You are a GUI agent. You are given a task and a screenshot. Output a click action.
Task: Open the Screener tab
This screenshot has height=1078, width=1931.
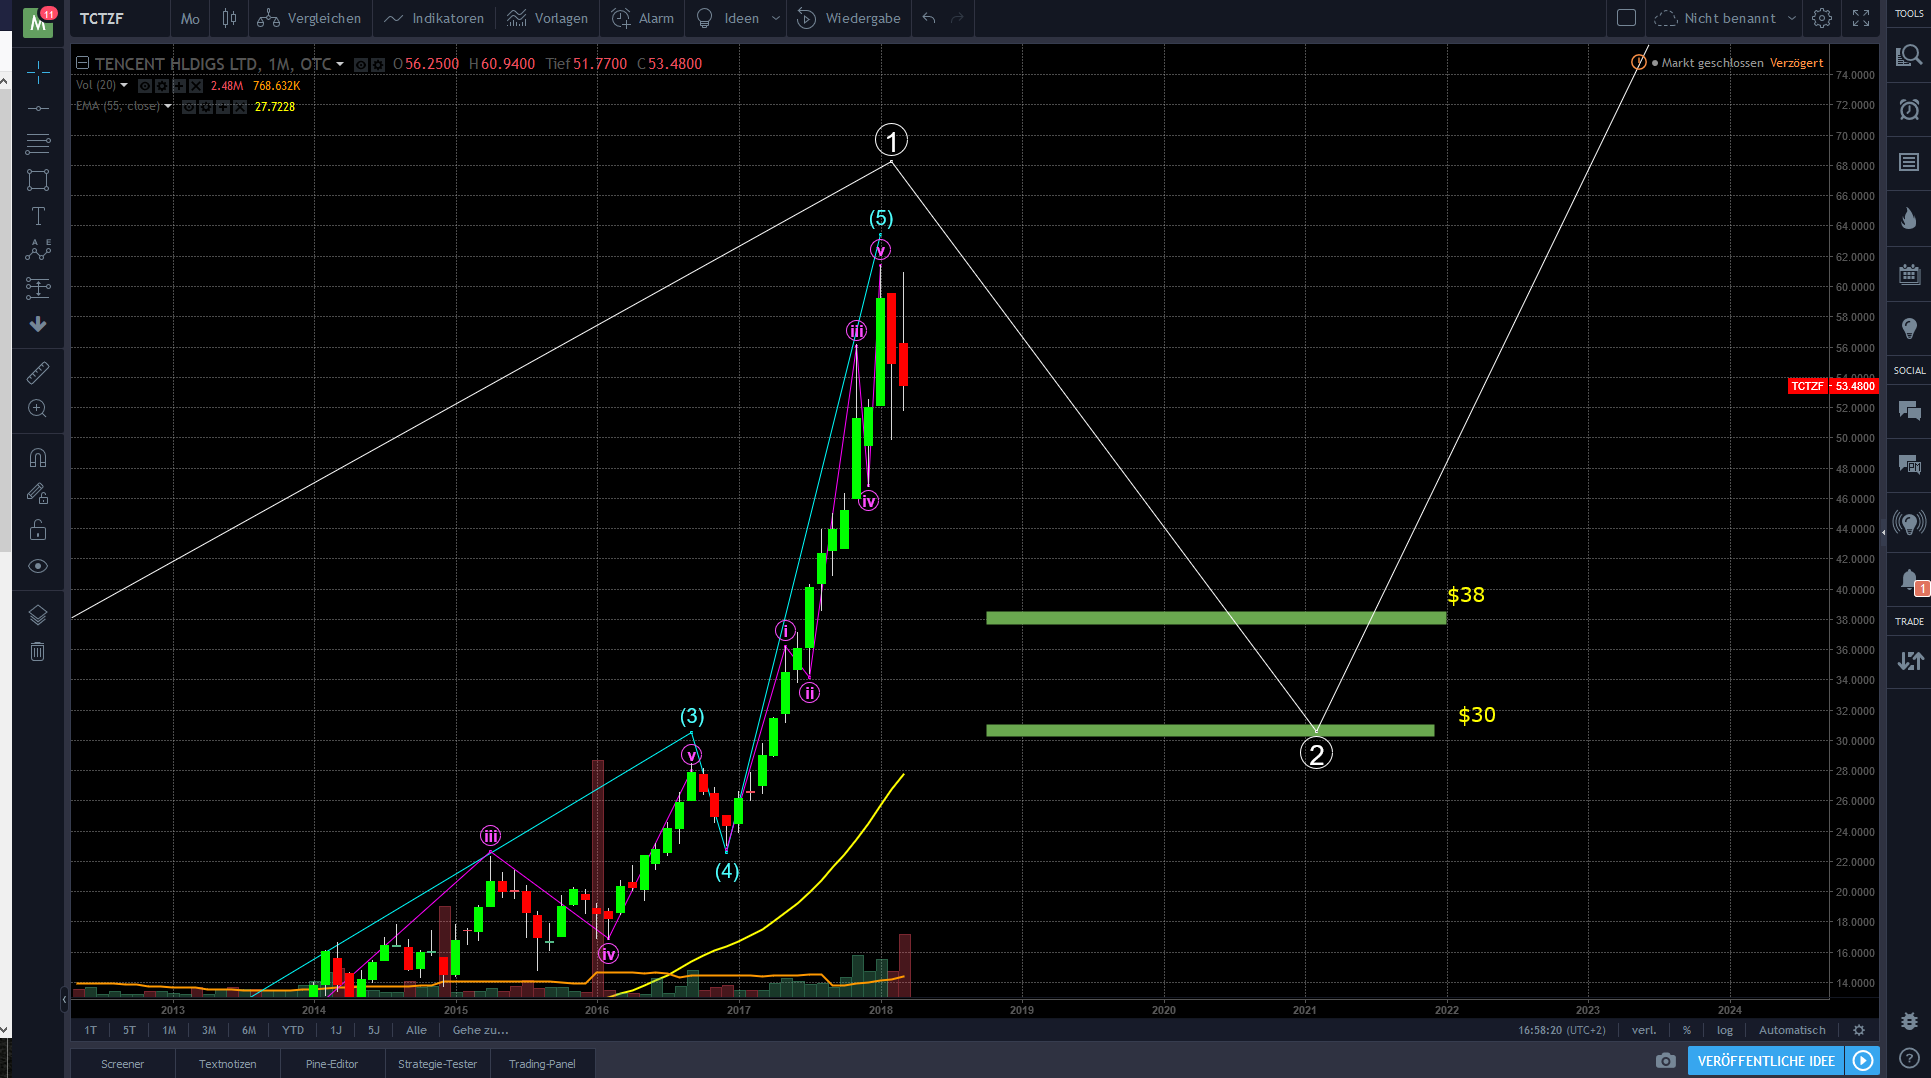pyautogui.click(x=123, y=1064)
